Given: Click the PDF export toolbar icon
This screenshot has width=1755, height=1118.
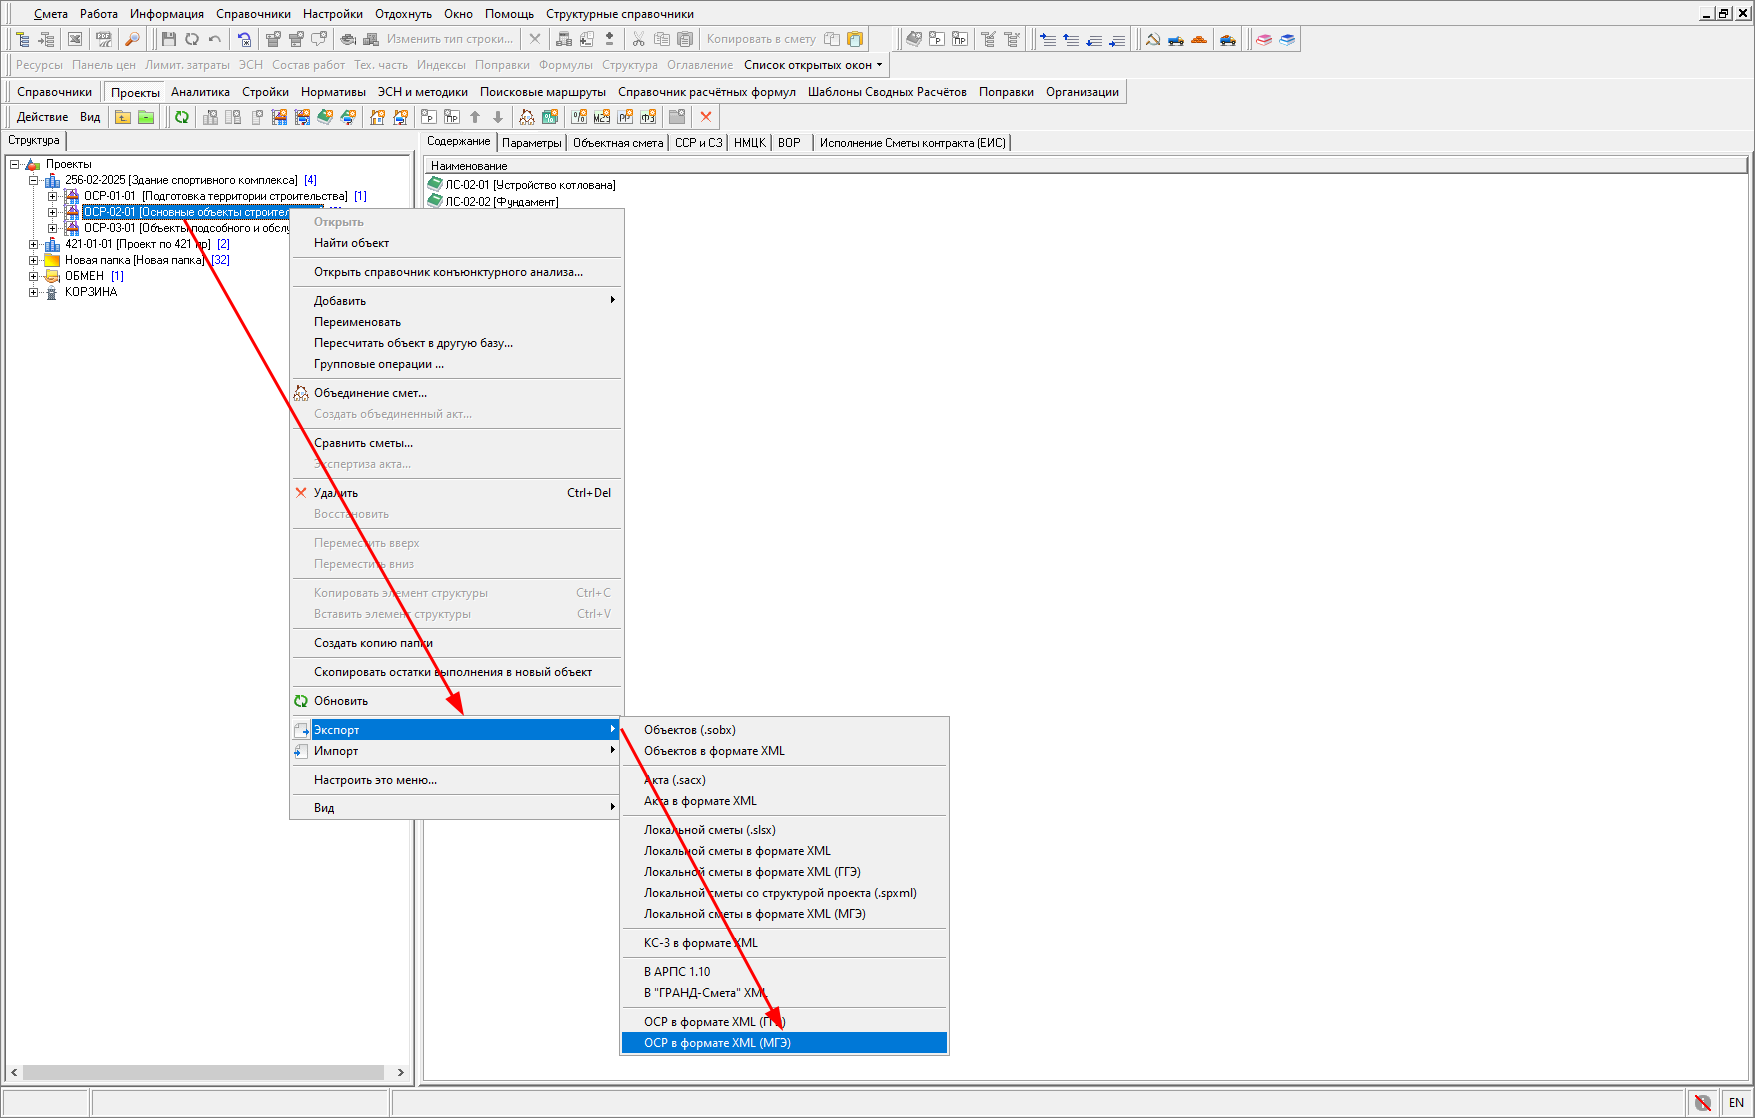Looking at the screenshot, I should [x=104, y=39].
